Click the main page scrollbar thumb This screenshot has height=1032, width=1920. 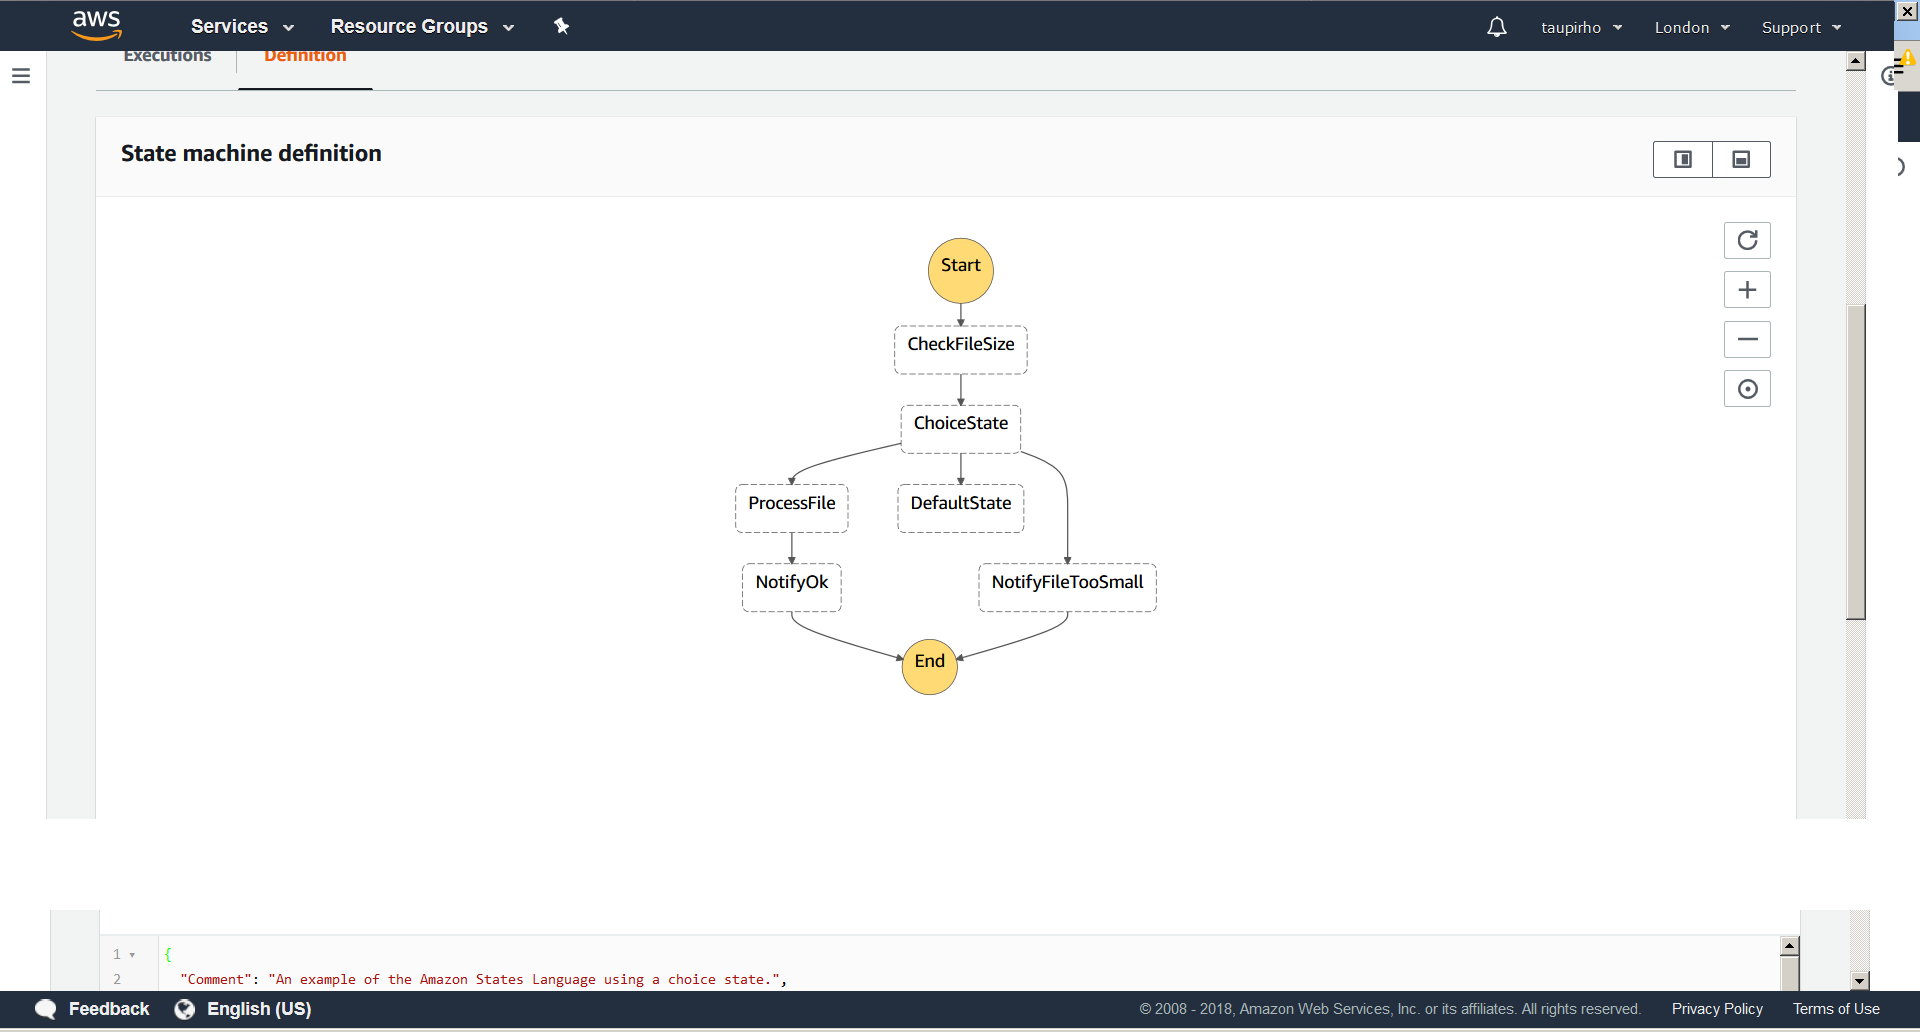click(1856, 461)
